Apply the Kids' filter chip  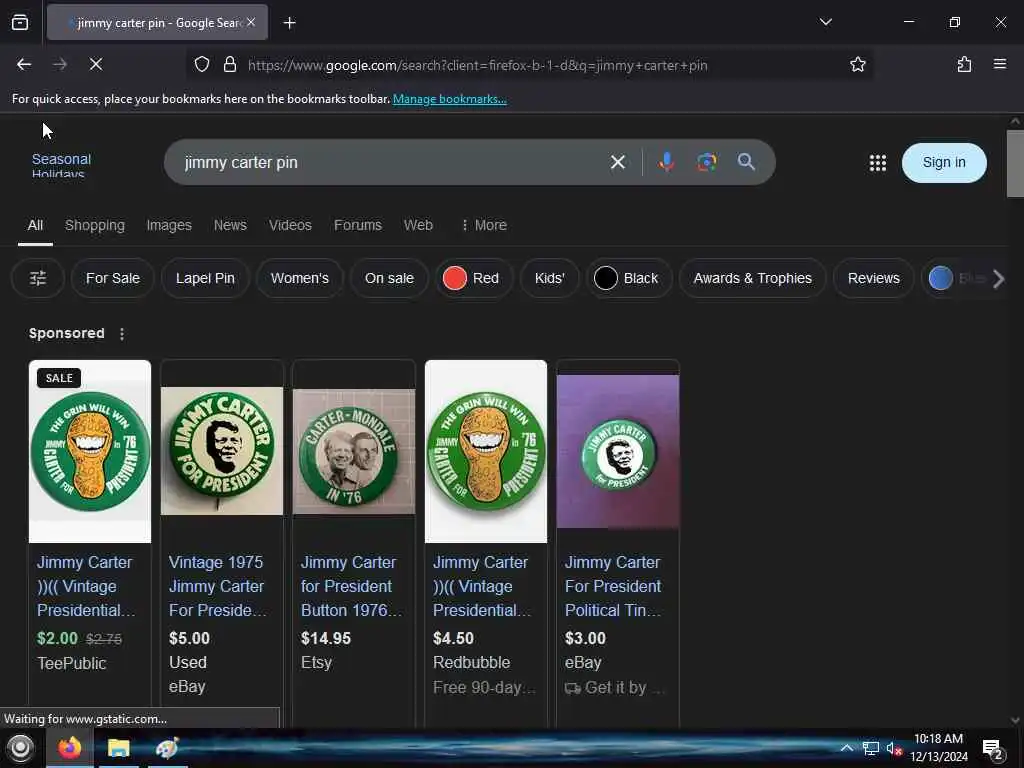(x=549, y=278)
